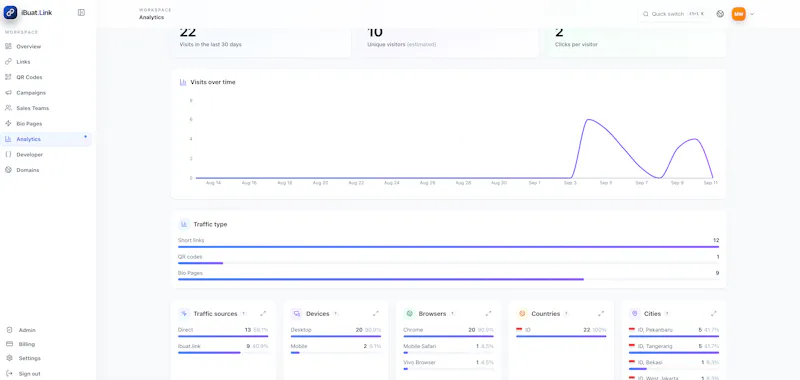Click the globe icon in the header
The image size is (800, 380).
tap(720, 14)
